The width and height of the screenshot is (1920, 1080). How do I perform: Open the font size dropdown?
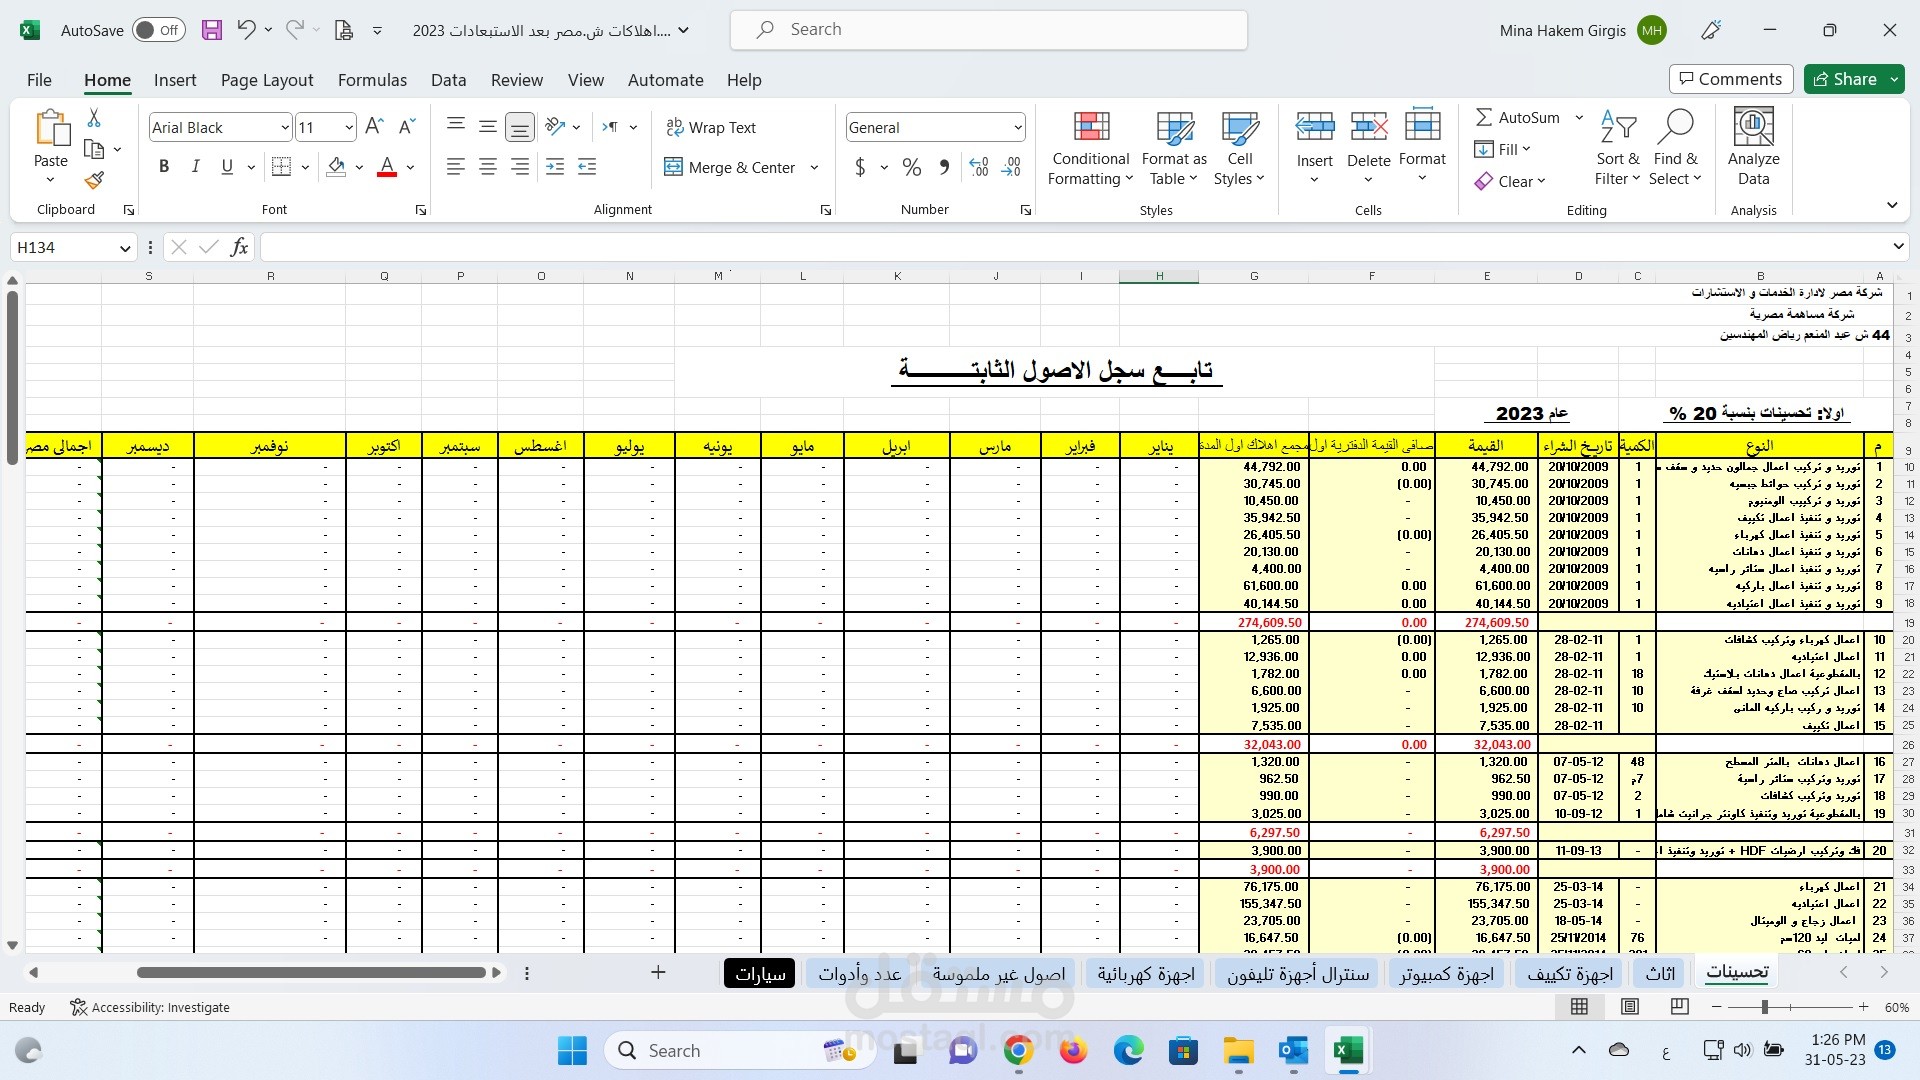click(349, 127)
